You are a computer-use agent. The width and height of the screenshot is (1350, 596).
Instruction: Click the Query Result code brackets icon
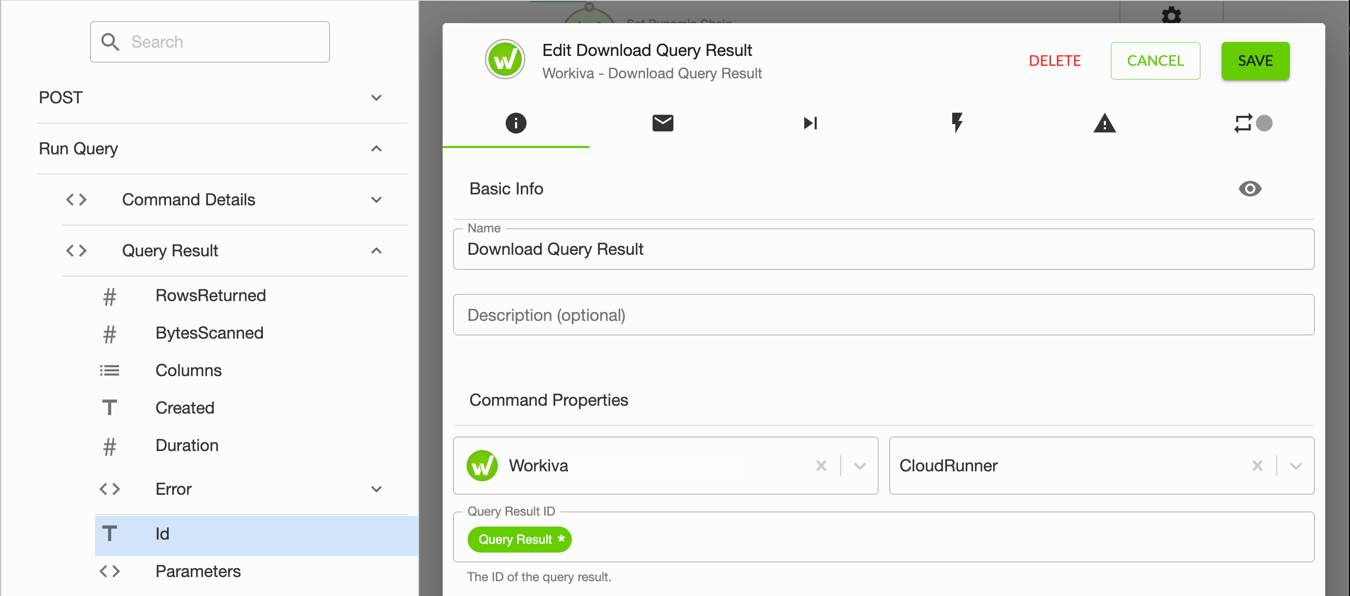click(77, 251)
